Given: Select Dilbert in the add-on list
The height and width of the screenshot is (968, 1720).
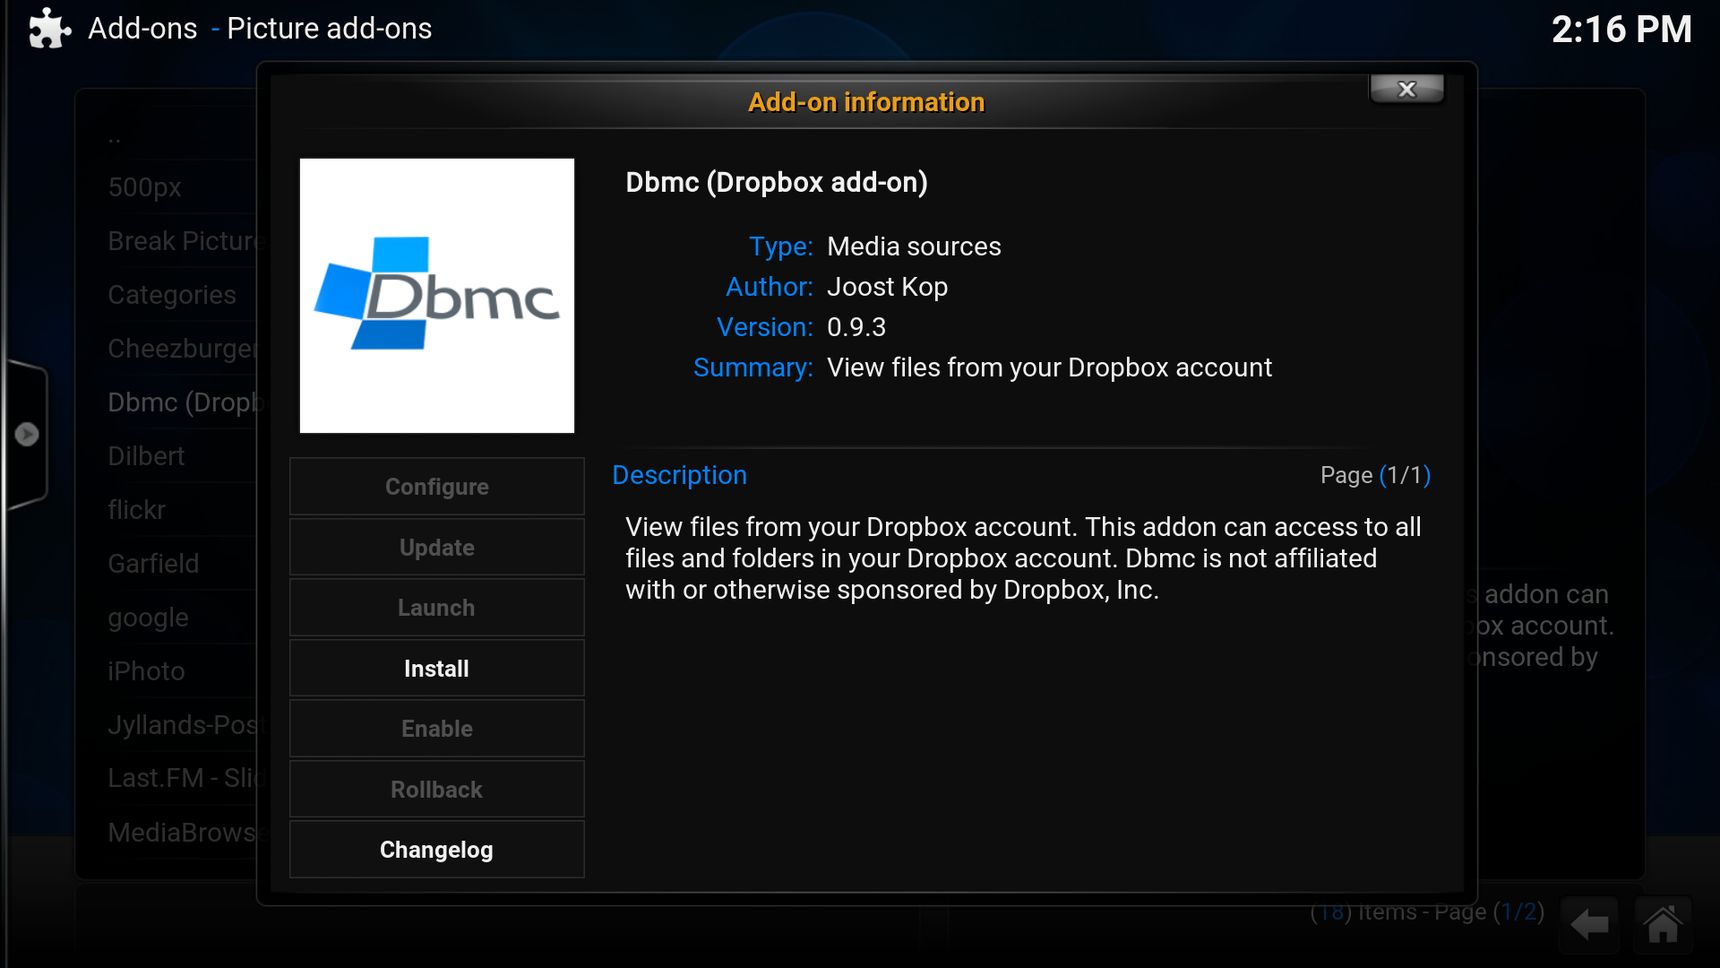Looking at the screenshot, I should click(x=146, y=456).
